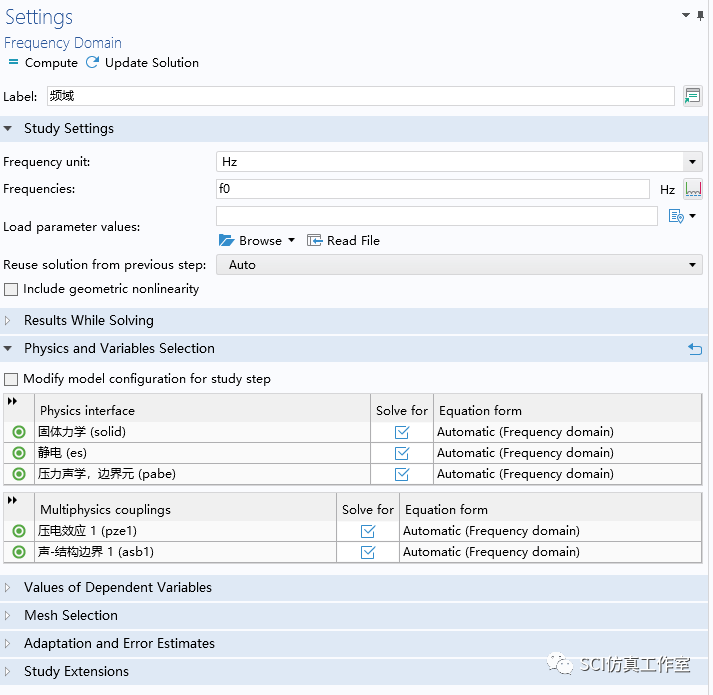This screenshot has width=713, height=695.
Task: Click status icon for 声-结构边界 1 (asb1)
Action: 19,552
